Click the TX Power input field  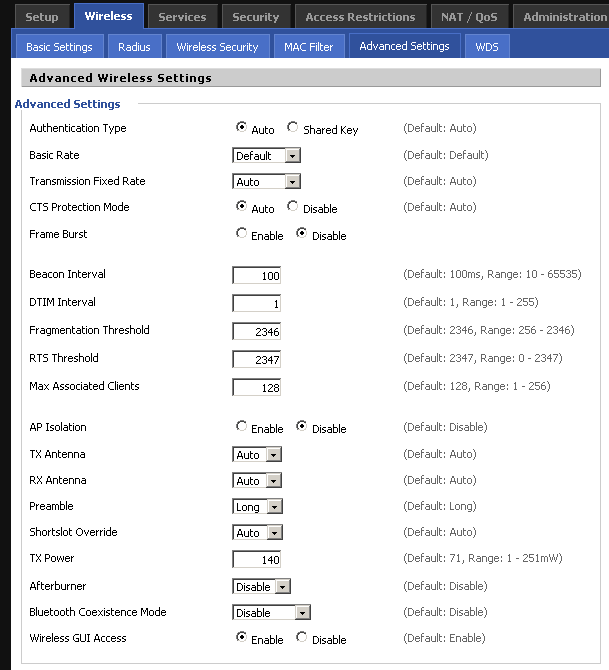point(256,559)
